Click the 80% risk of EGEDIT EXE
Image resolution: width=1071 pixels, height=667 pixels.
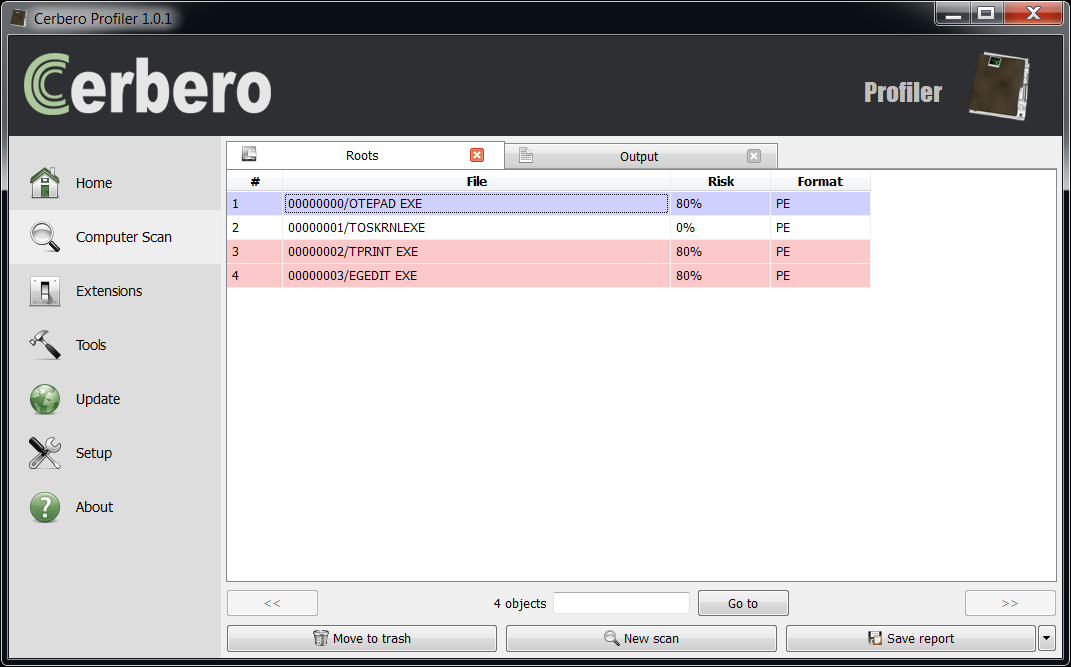coord(721,276)
